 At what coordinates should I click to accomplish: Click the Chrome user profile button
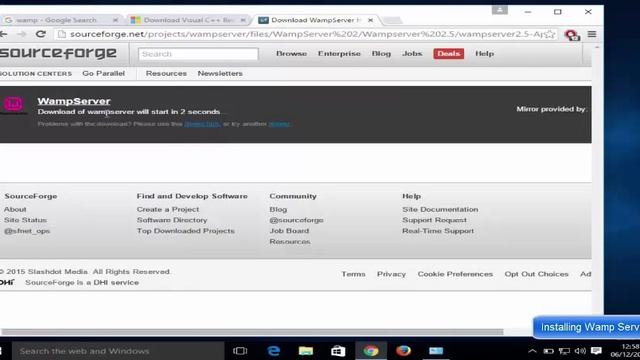pos(500,10)
